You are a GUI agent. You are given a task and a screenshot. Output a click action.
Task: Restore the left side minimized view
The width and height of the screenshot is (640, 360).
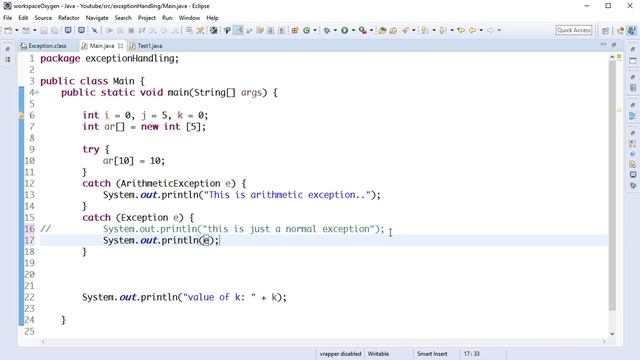point(7,49)
